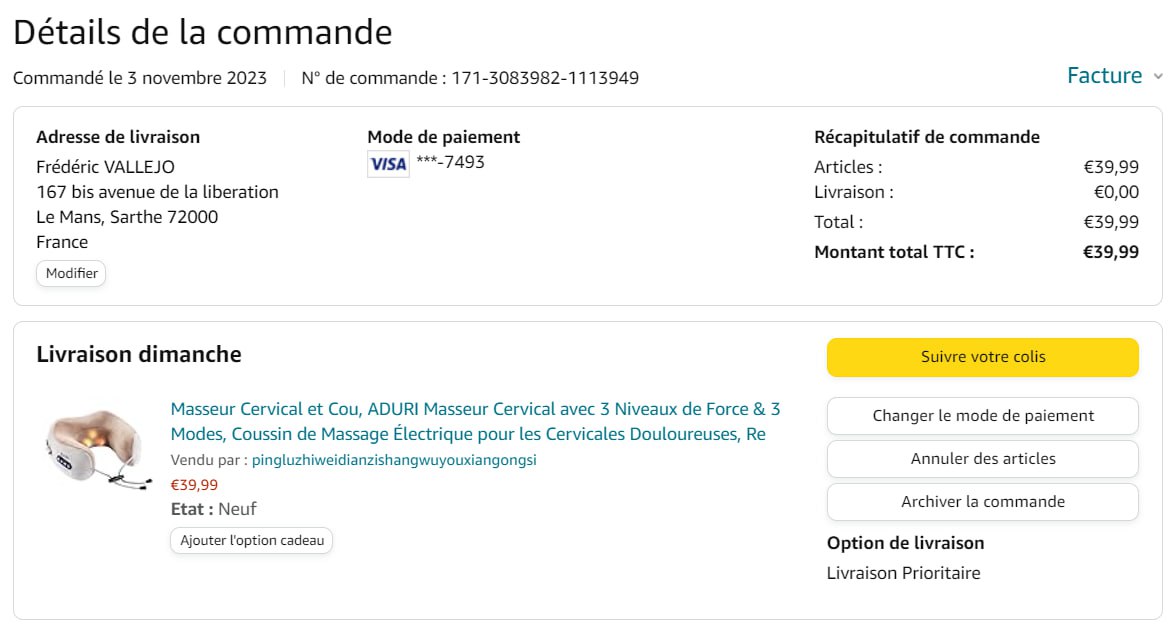Visit seller pingluzhiweidianzishangwuyouxiangongsi link
Image resolution: width=1170 pixels, height=625 pixels.
pos(394,460)
